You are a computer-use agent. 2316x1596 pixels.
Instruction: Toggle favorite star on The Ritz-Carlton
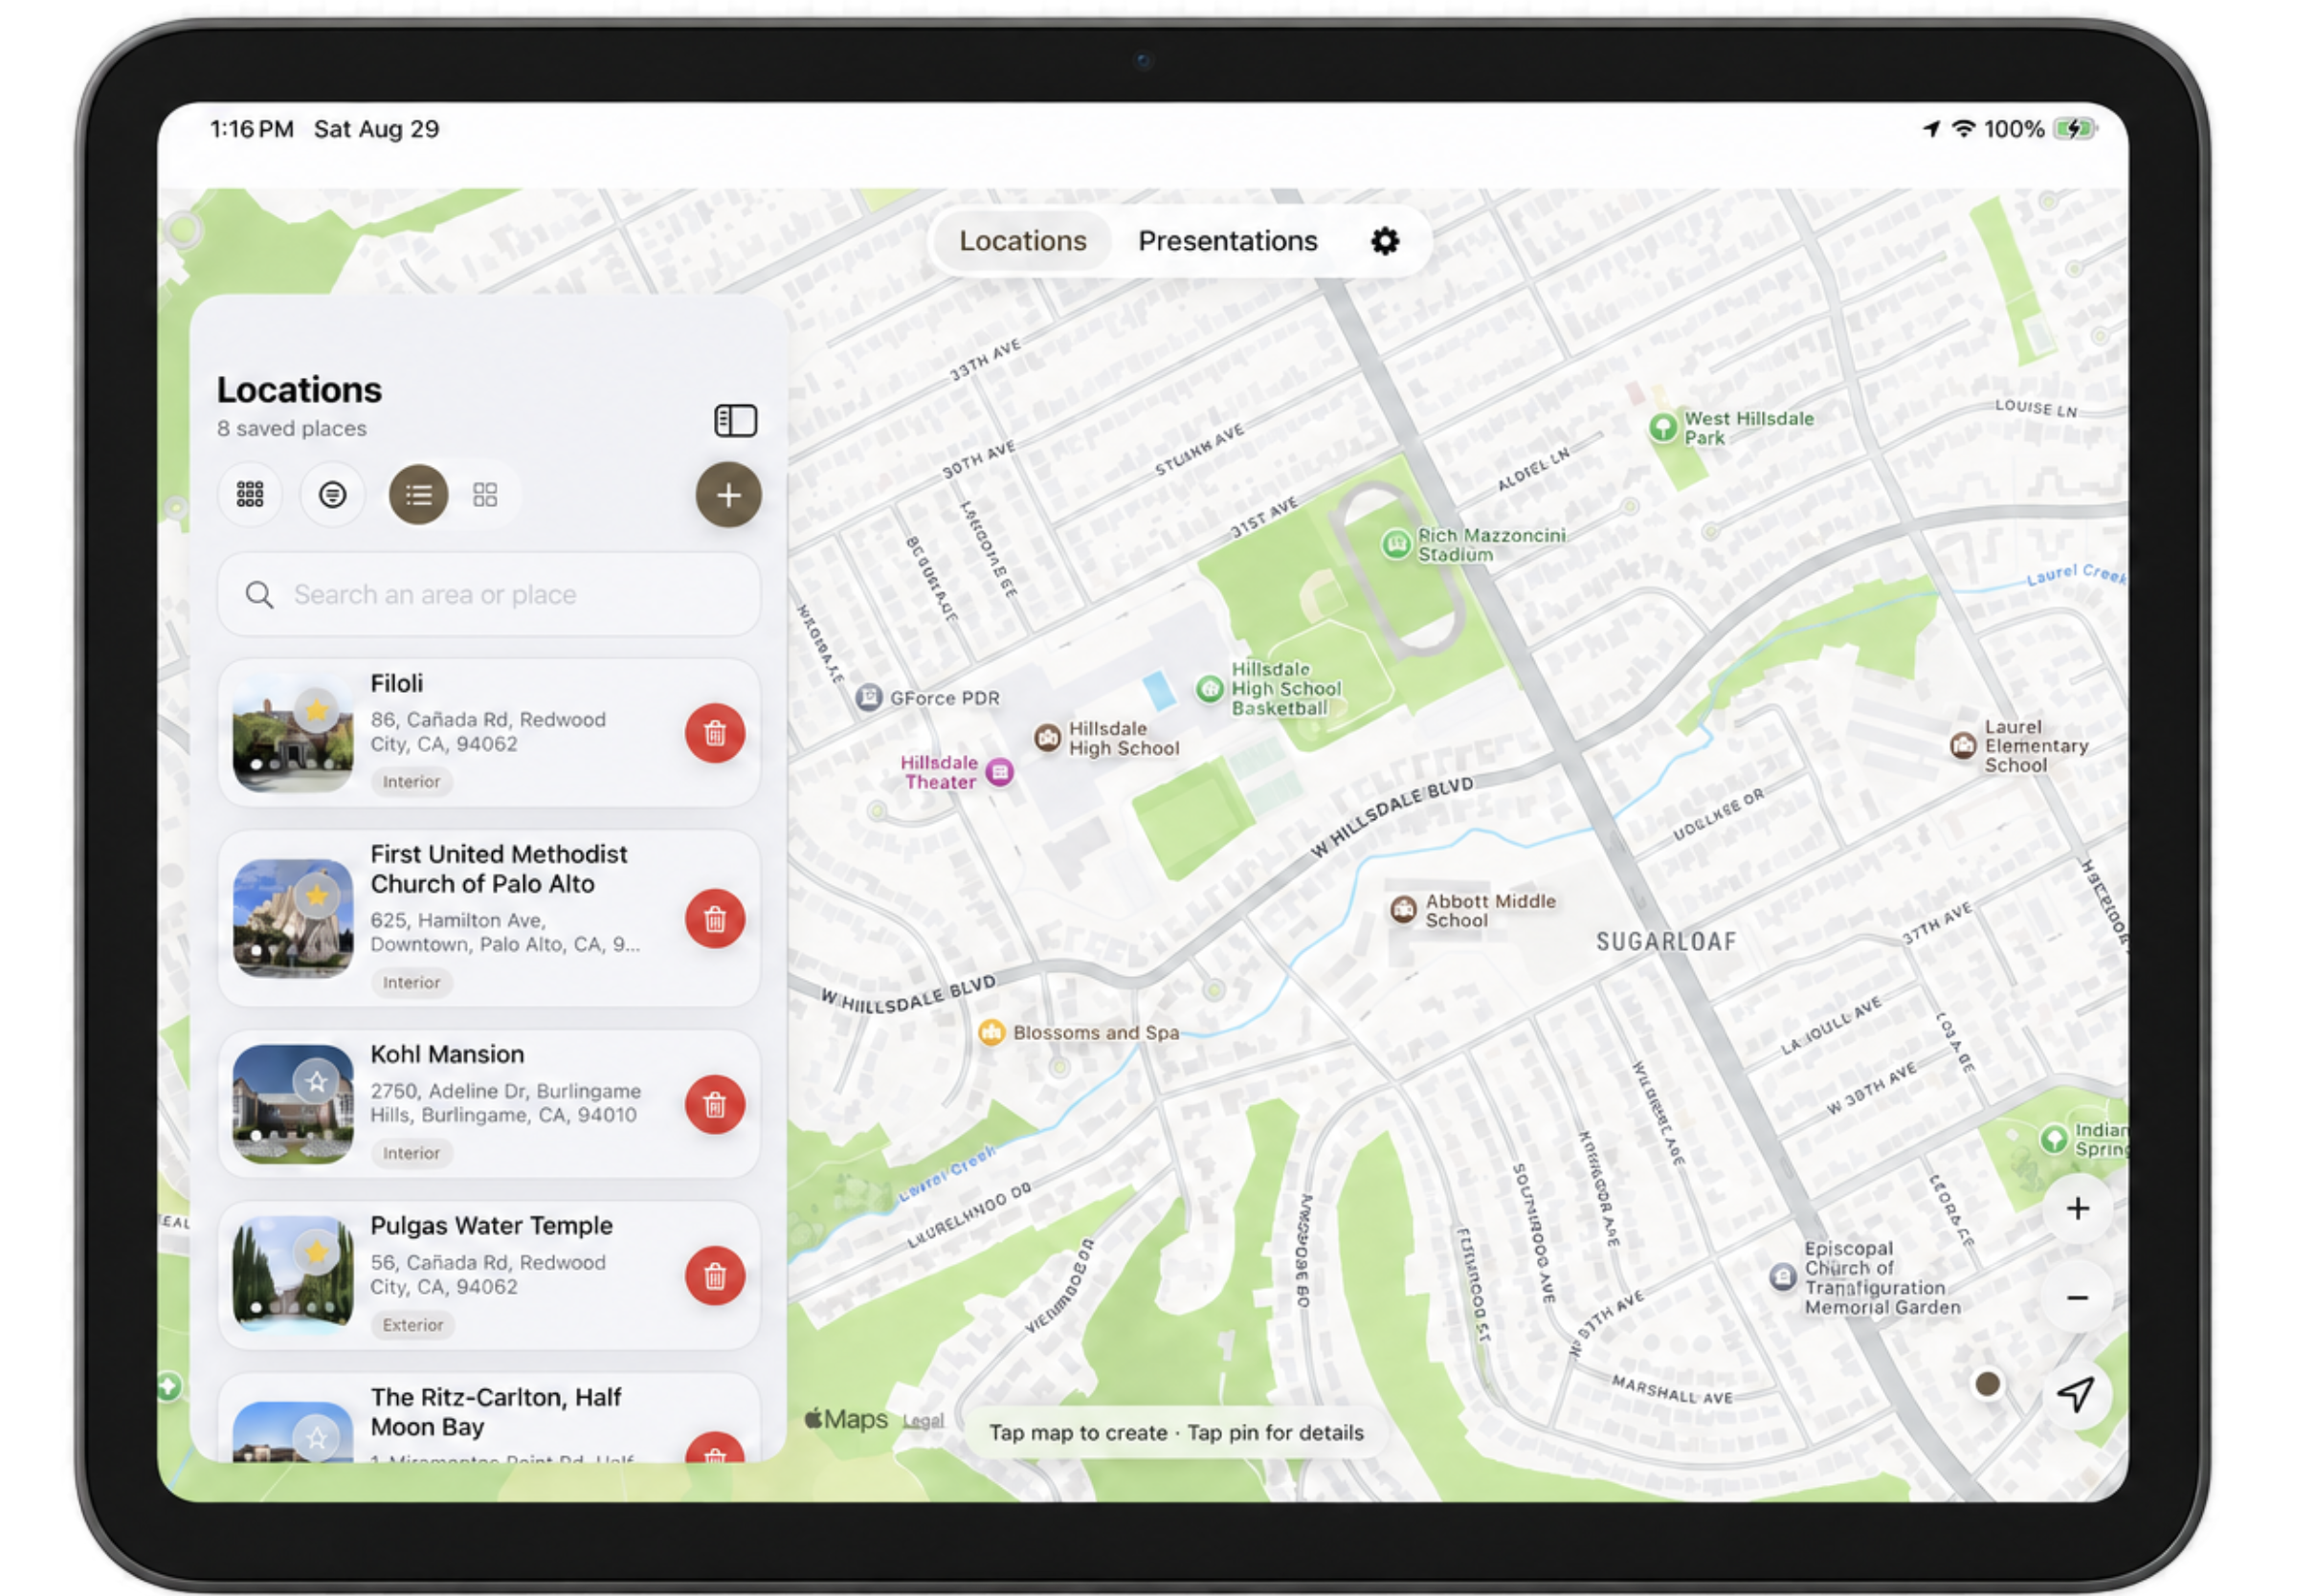pos(316,1437)
